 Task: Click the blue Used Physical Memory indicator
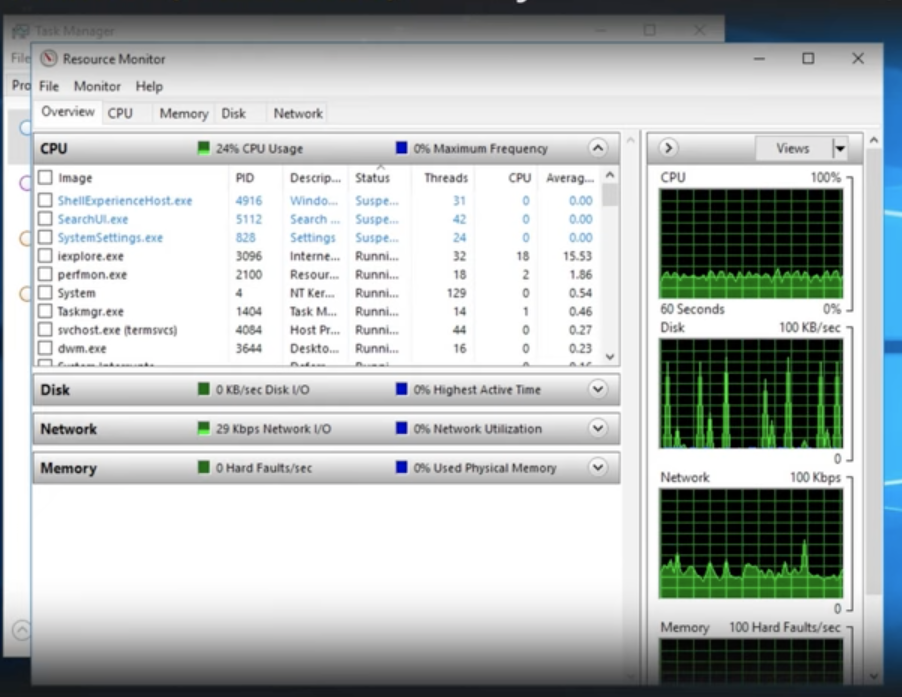click(402, 467)
